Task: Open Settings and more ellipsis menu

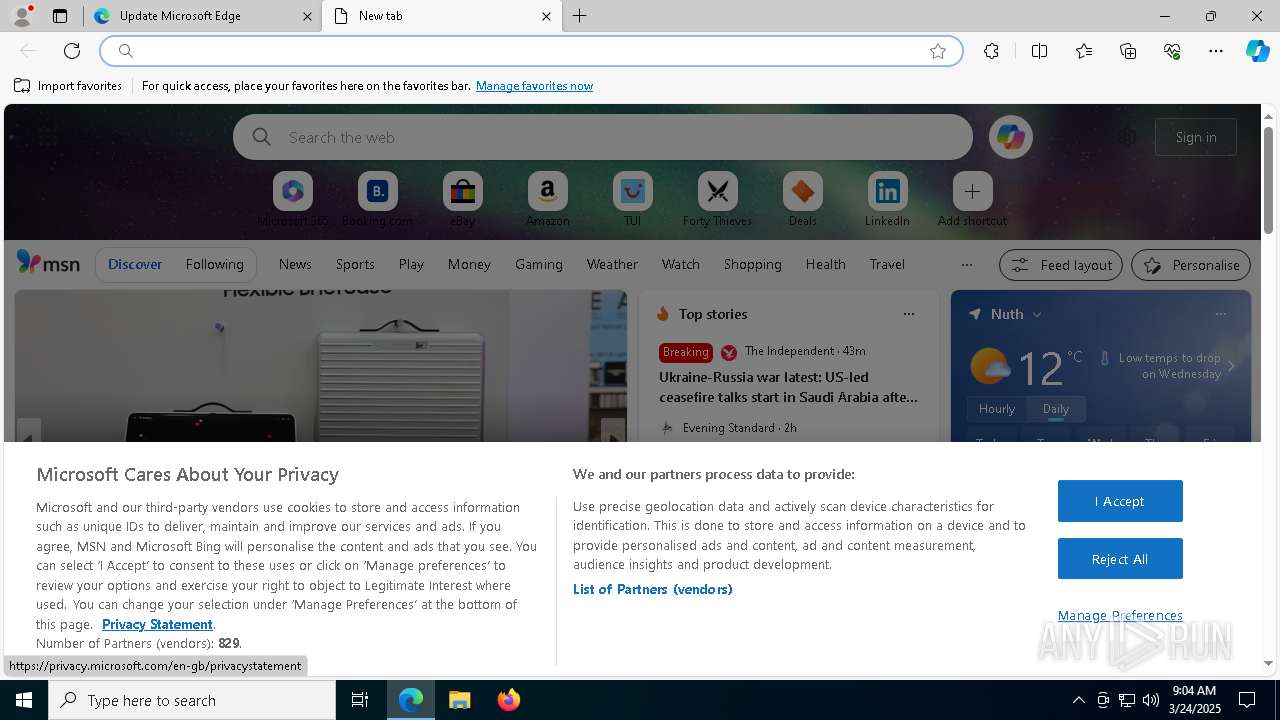Action: click(x=1216, y=51)
